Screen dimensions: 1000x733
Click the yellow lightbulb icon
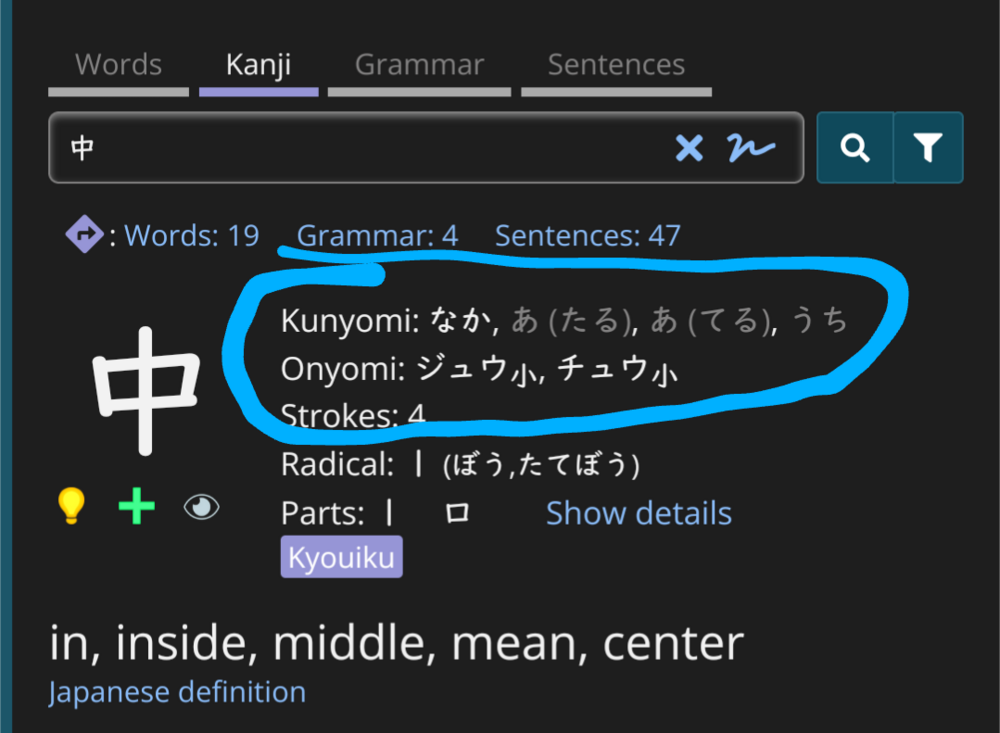[x=70, y=508]
